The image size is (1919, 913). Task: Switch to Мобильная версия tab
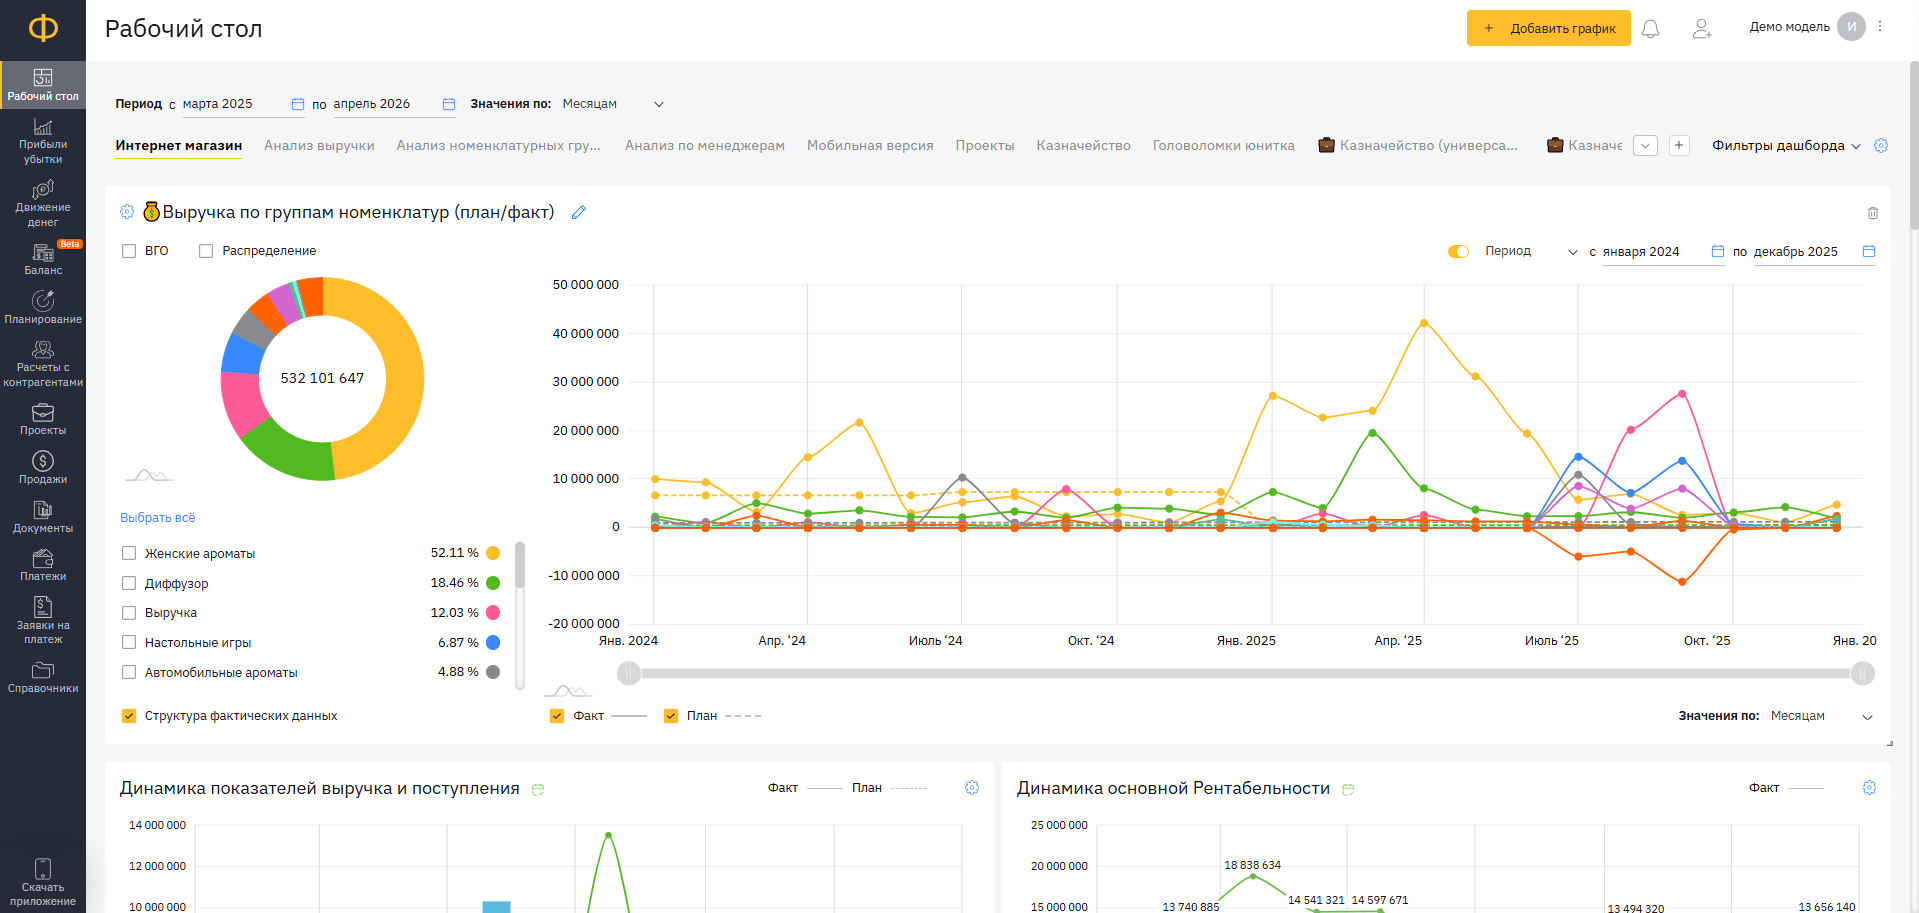870,145
